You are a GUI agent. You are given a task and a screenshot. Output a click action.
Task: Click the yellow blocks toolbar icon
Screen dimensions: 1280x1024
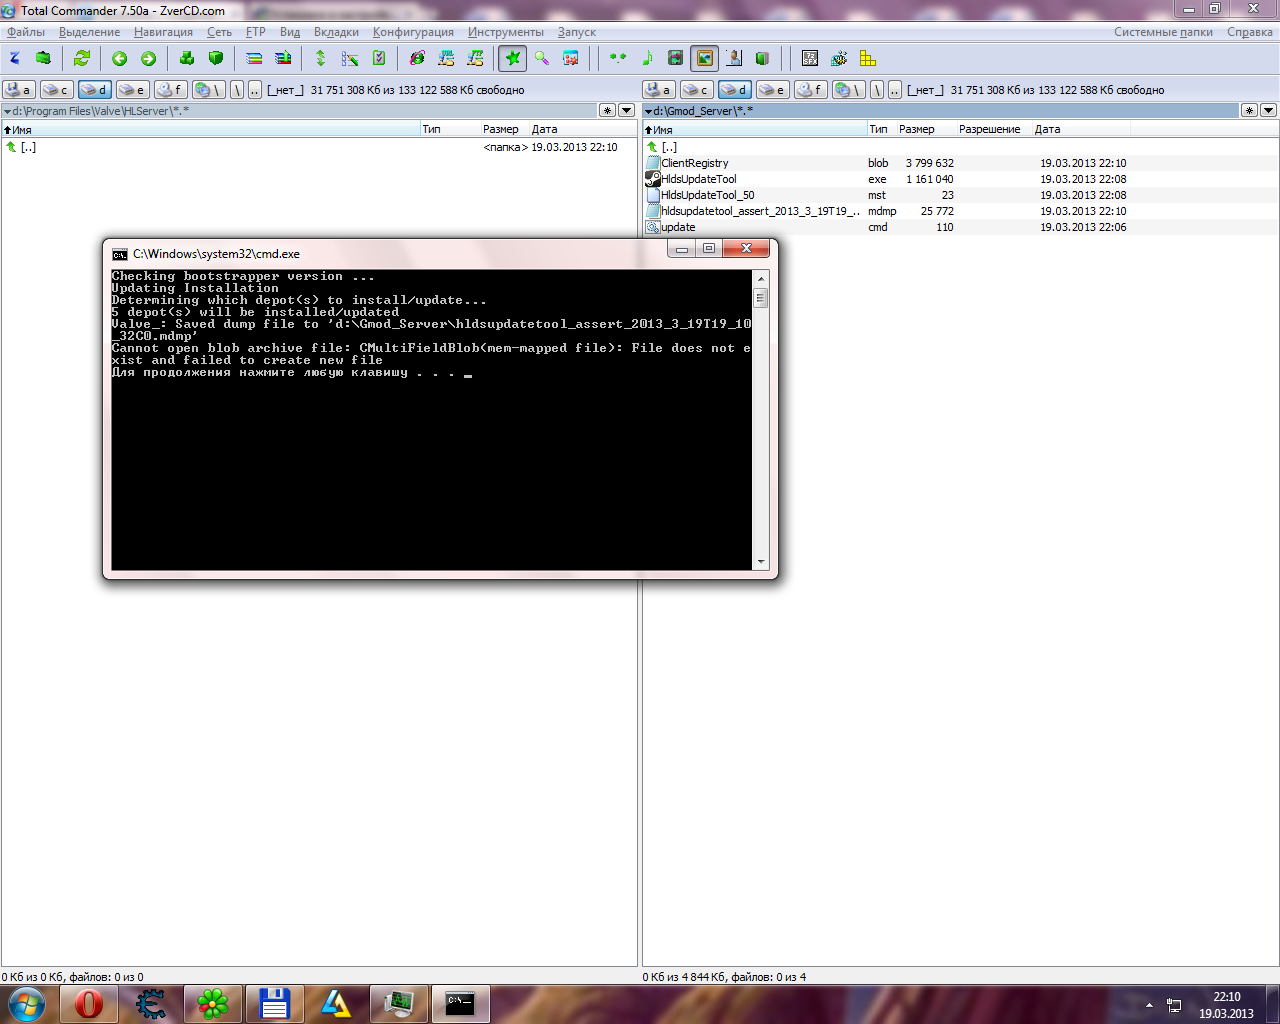pos(868,58)
